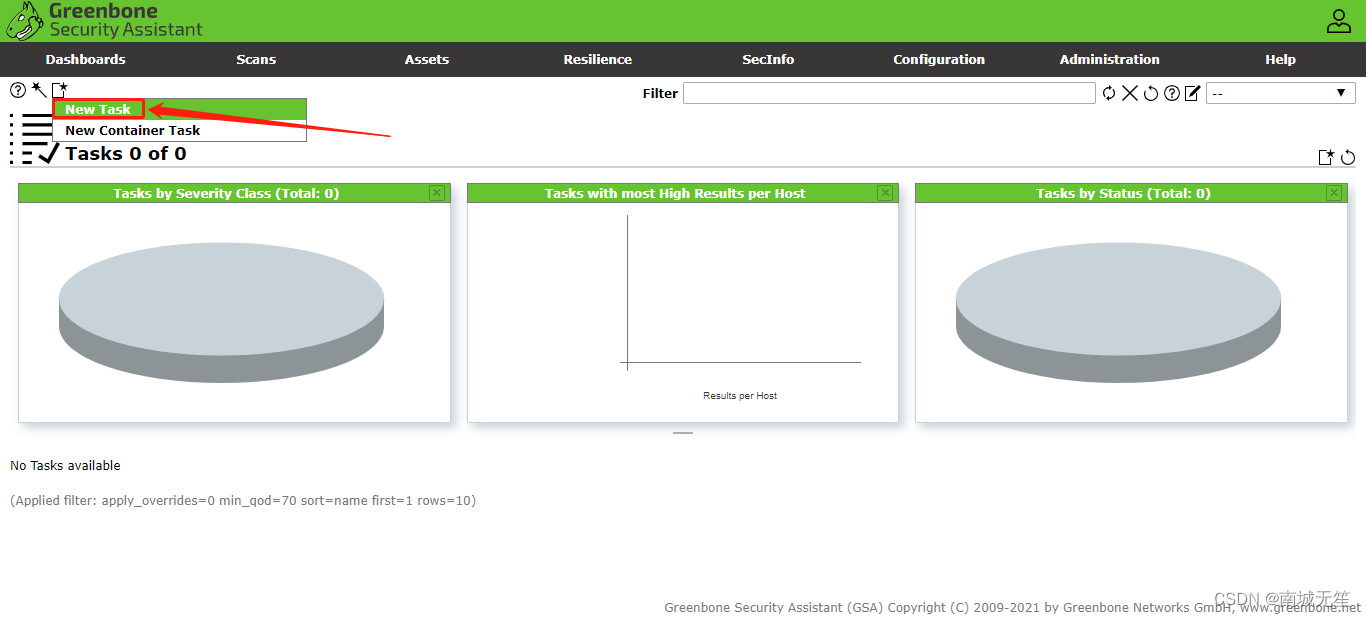Reset filter to default with circular arrow
The width and height of the screenshot is (1366, 617).
(1151, 93)
